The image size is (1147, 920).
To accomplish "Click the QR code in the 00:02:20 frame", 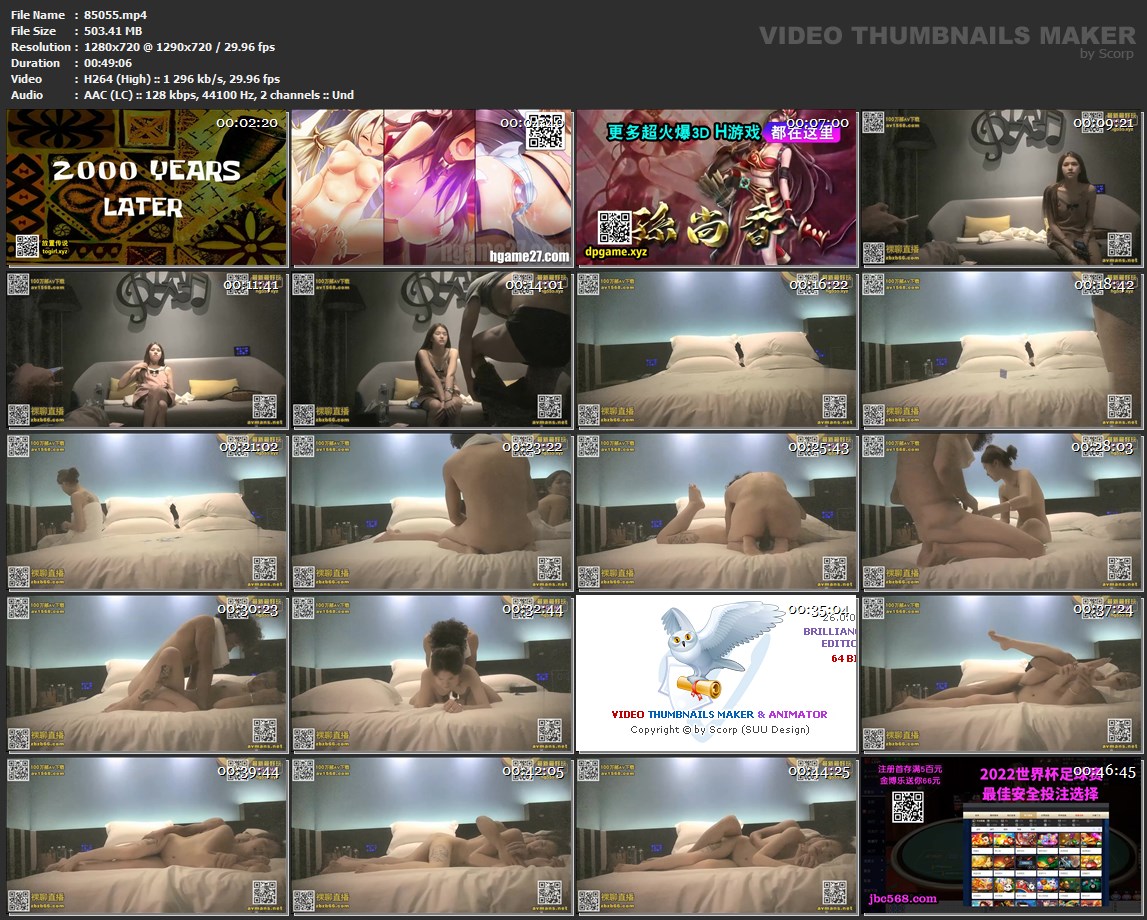I will click(26, 246).
